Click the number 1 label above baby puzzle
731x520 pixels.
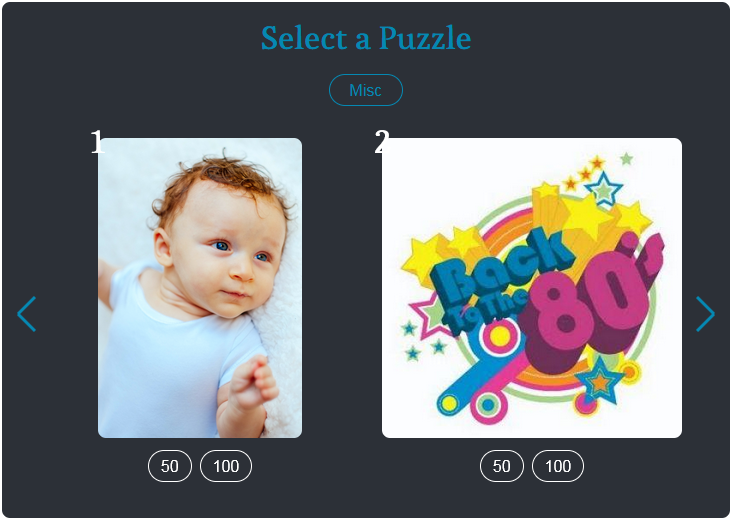[x=97, y=142]
